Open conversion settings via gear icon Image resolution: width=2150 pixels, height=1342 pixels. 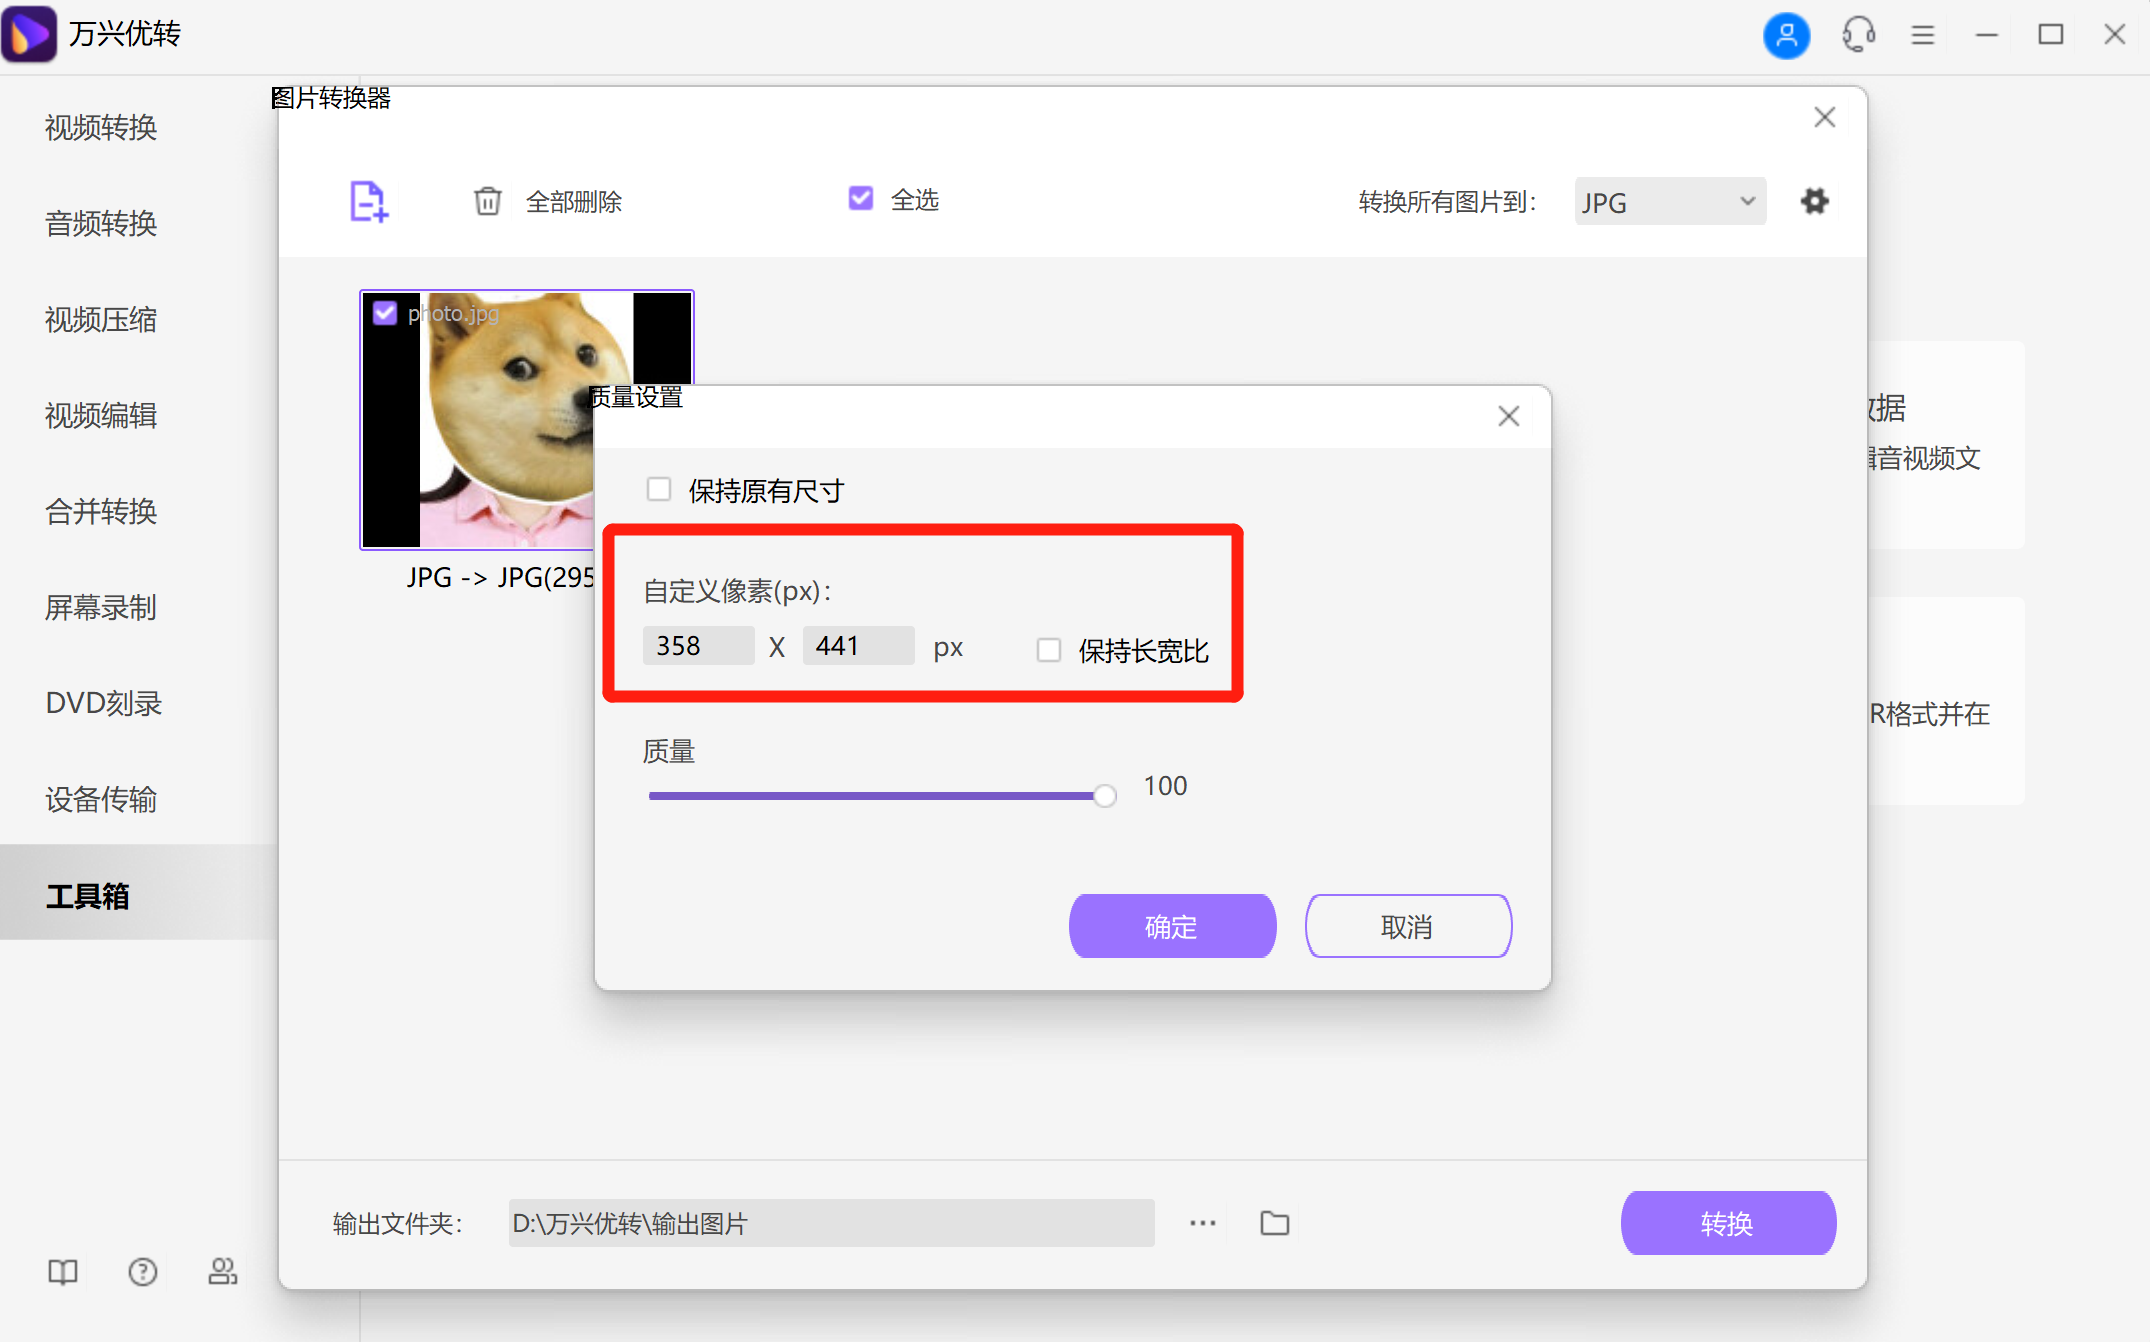[x=1815, y=201]
